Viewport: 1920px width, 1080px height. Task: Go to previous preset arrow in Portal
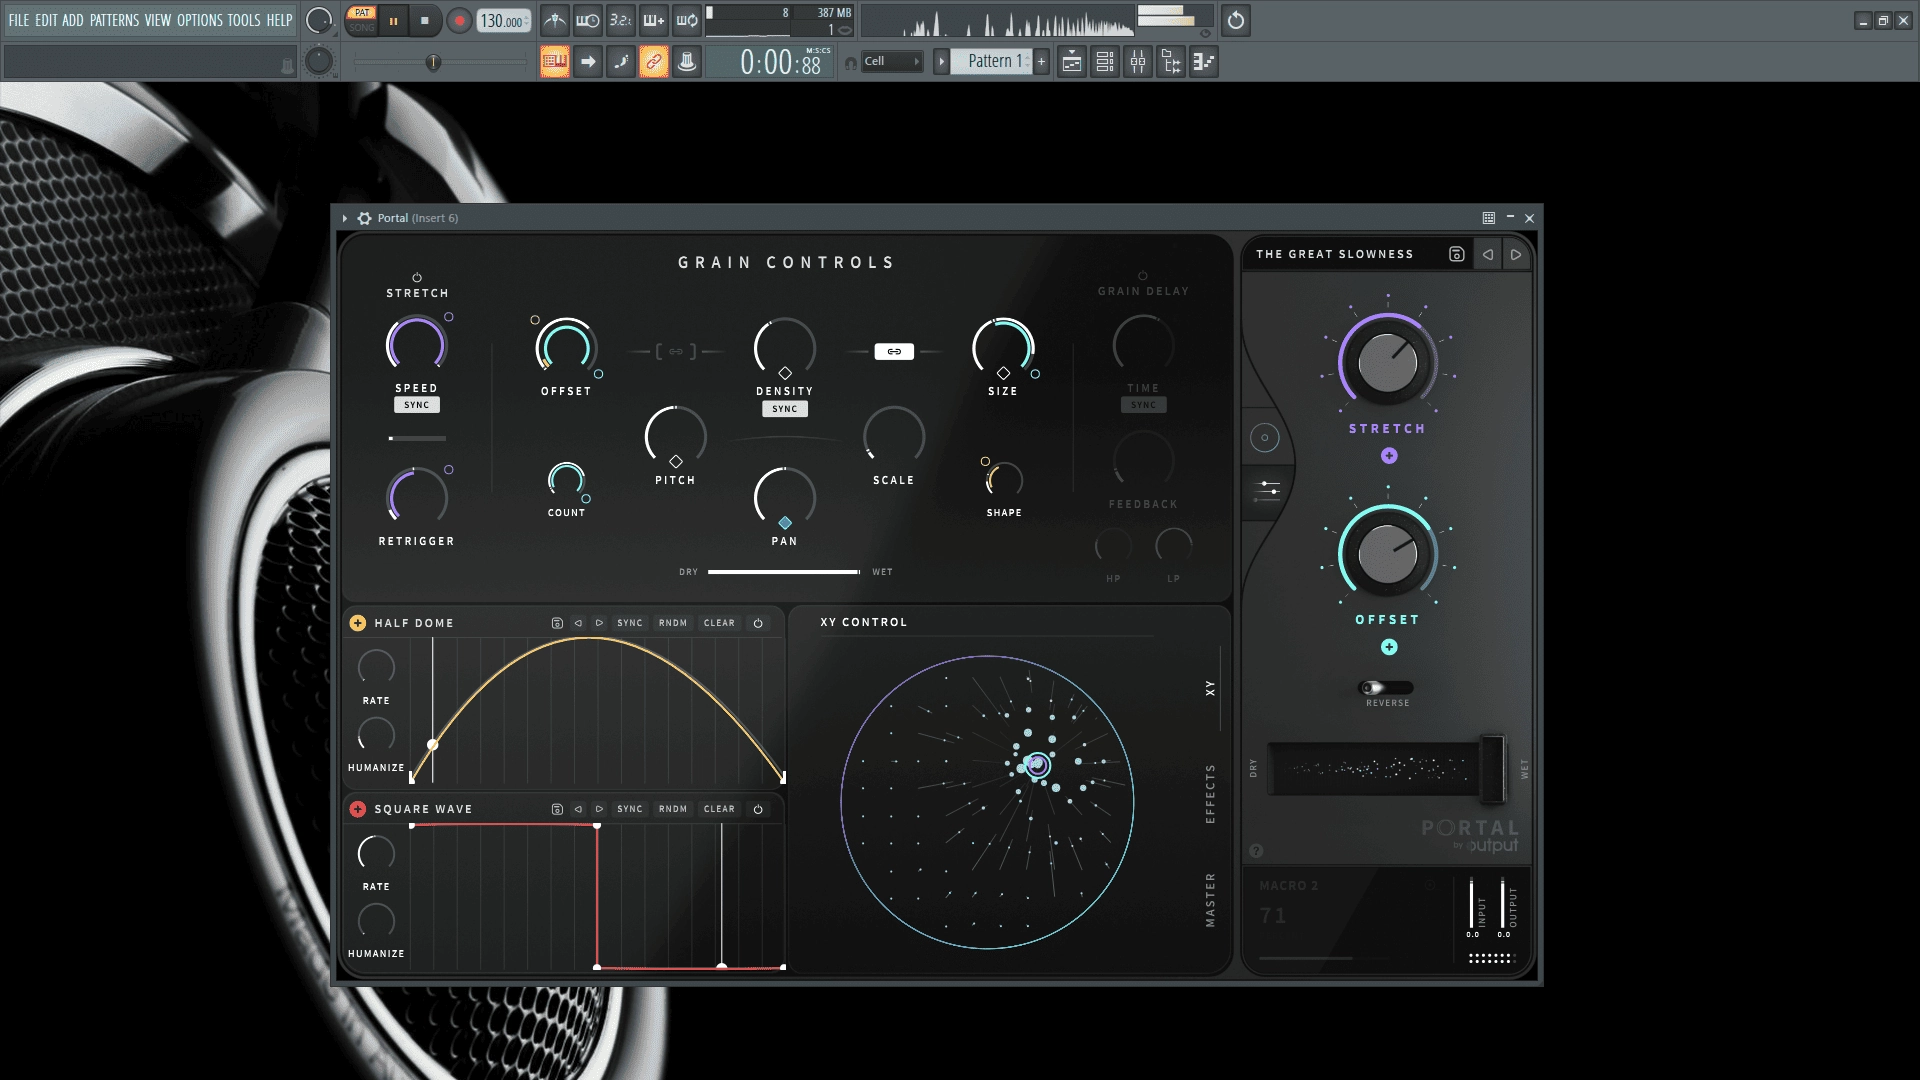[x=1488, y=254]
